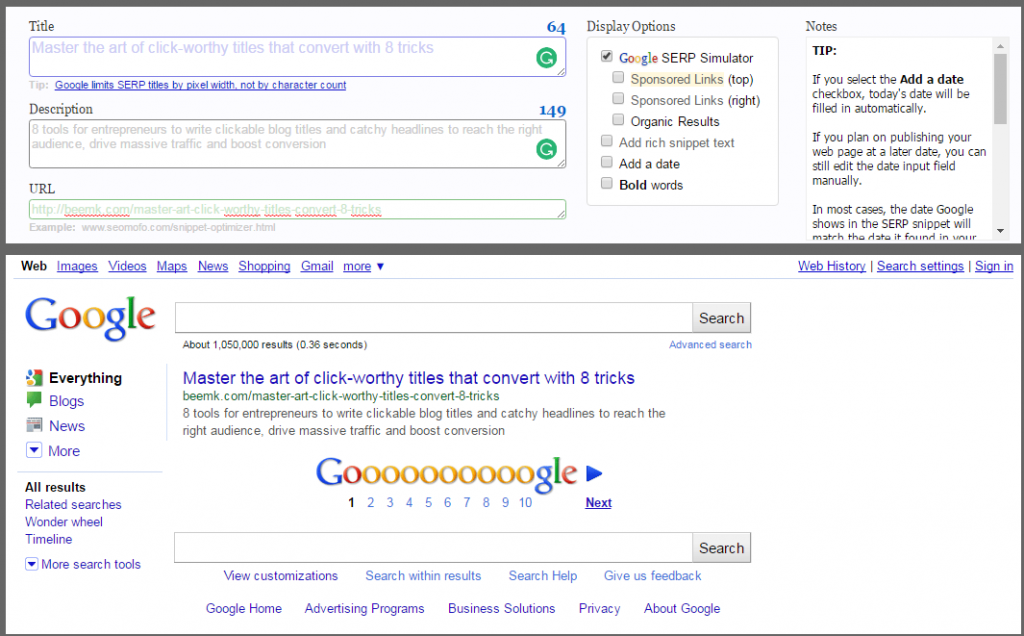
Task: Click the Notes scrollbar thumb
Action: click(1000, 89)
